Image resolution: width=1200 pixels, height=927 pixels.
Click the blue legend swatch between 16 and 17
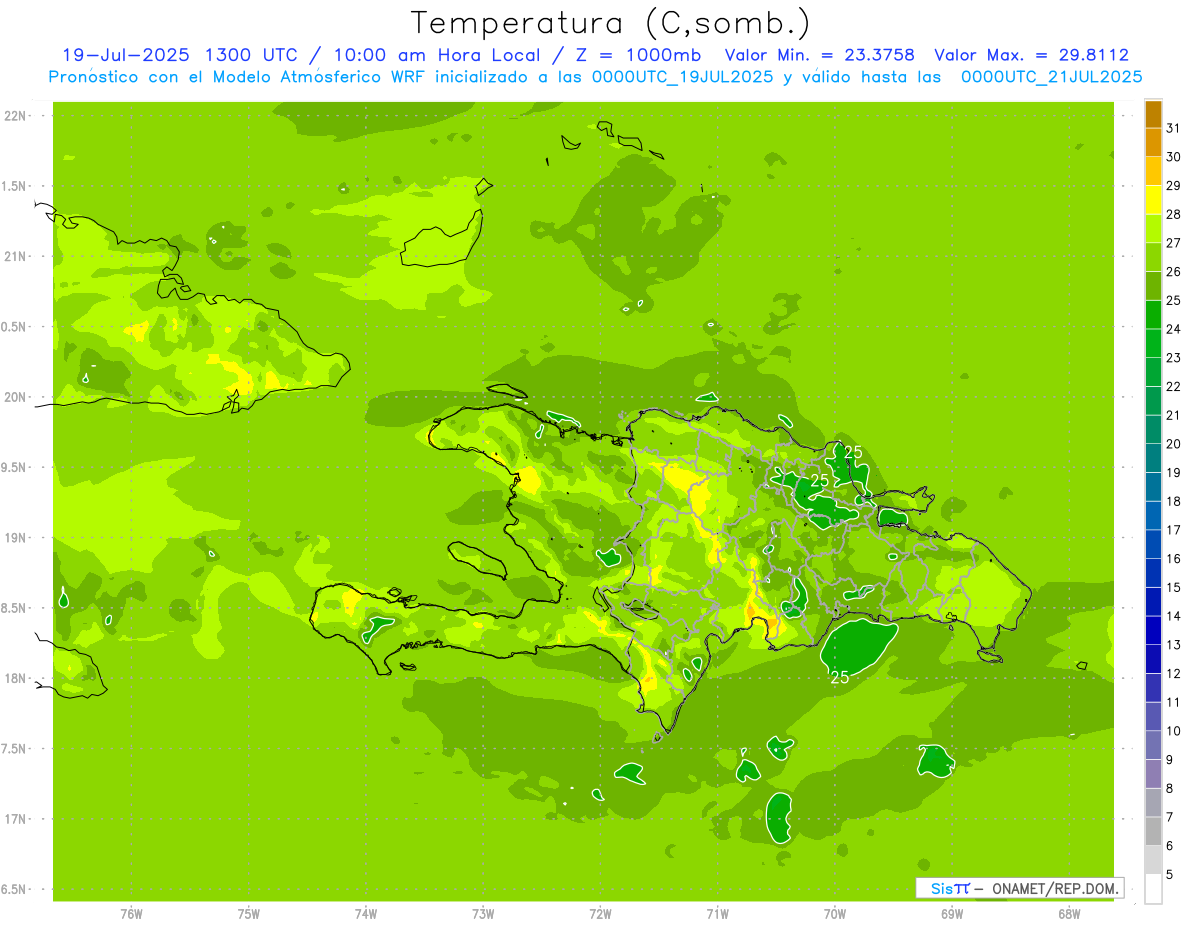(1153, 544)
